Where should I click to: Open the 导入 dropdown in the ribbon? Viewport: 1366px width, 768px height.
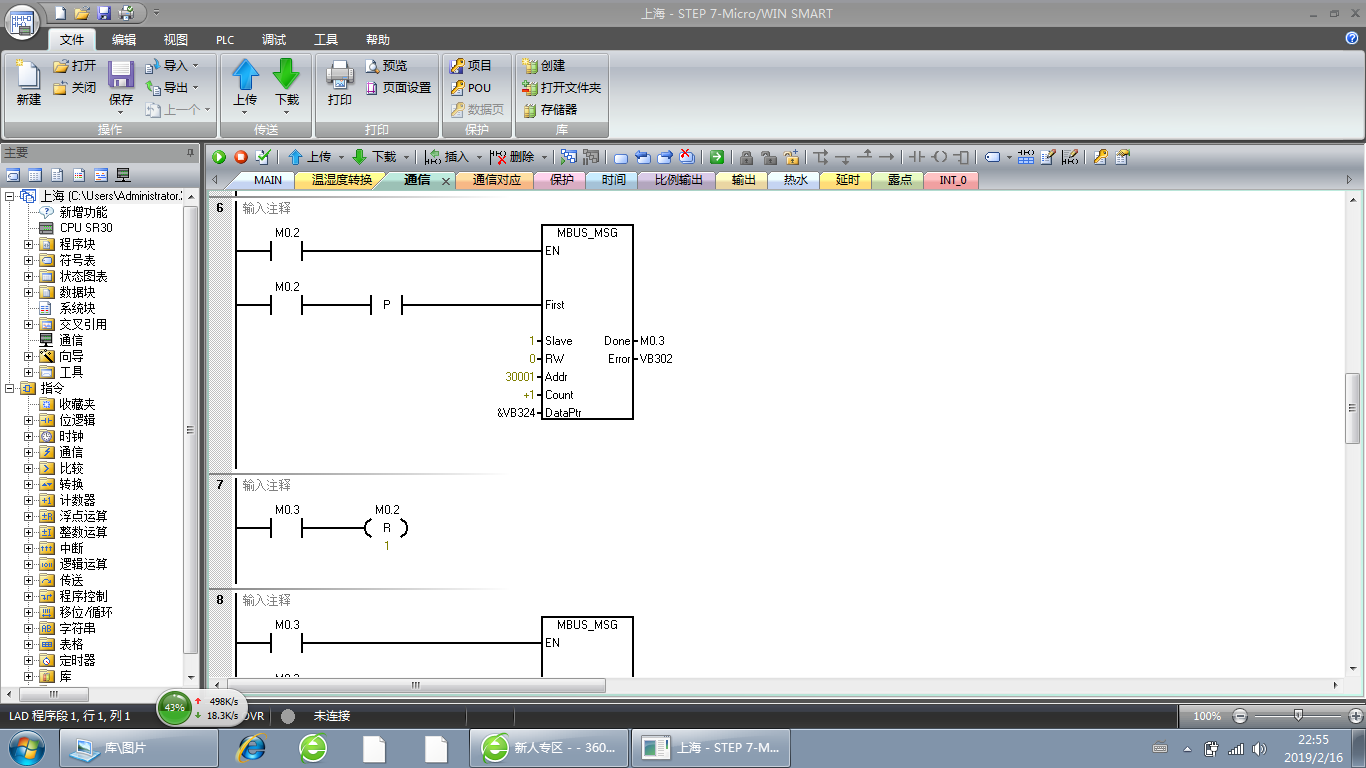pyautogui.click(x=195, y=66)
